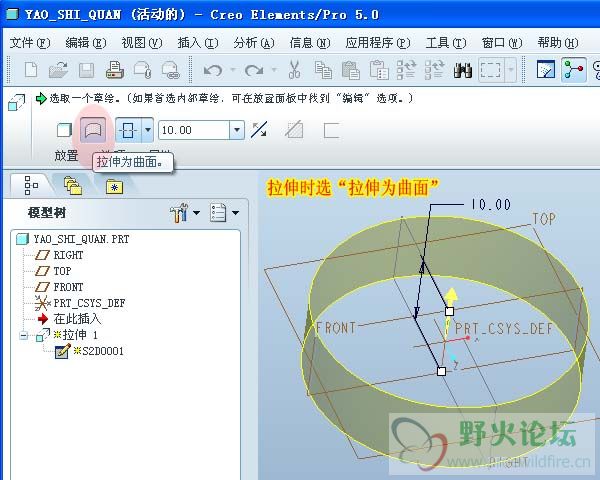This screenshot has height=480, width=600.
Task: Open the 文件(F) menu
Action: 30,42
